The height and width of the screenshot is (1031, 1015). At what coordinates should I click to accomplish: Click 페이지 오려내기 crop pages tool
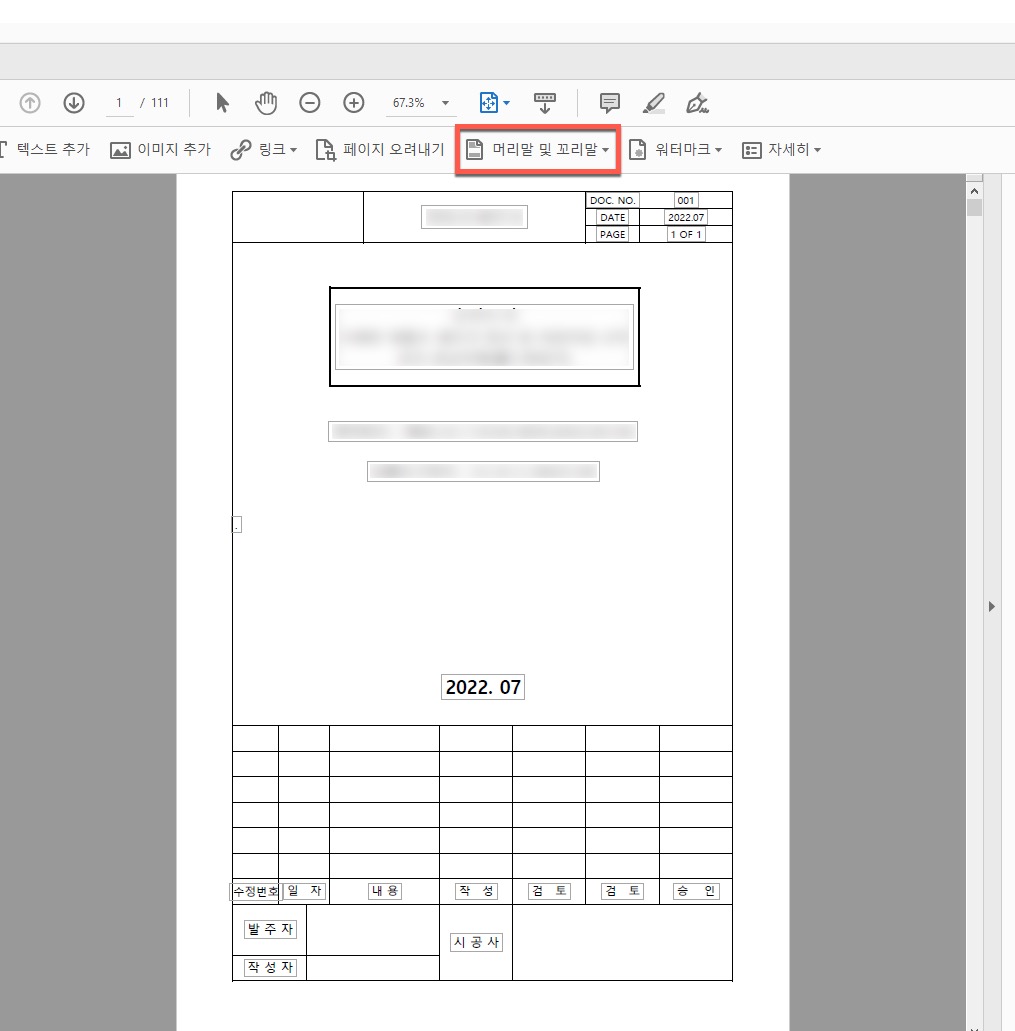[x=380, y=149]
